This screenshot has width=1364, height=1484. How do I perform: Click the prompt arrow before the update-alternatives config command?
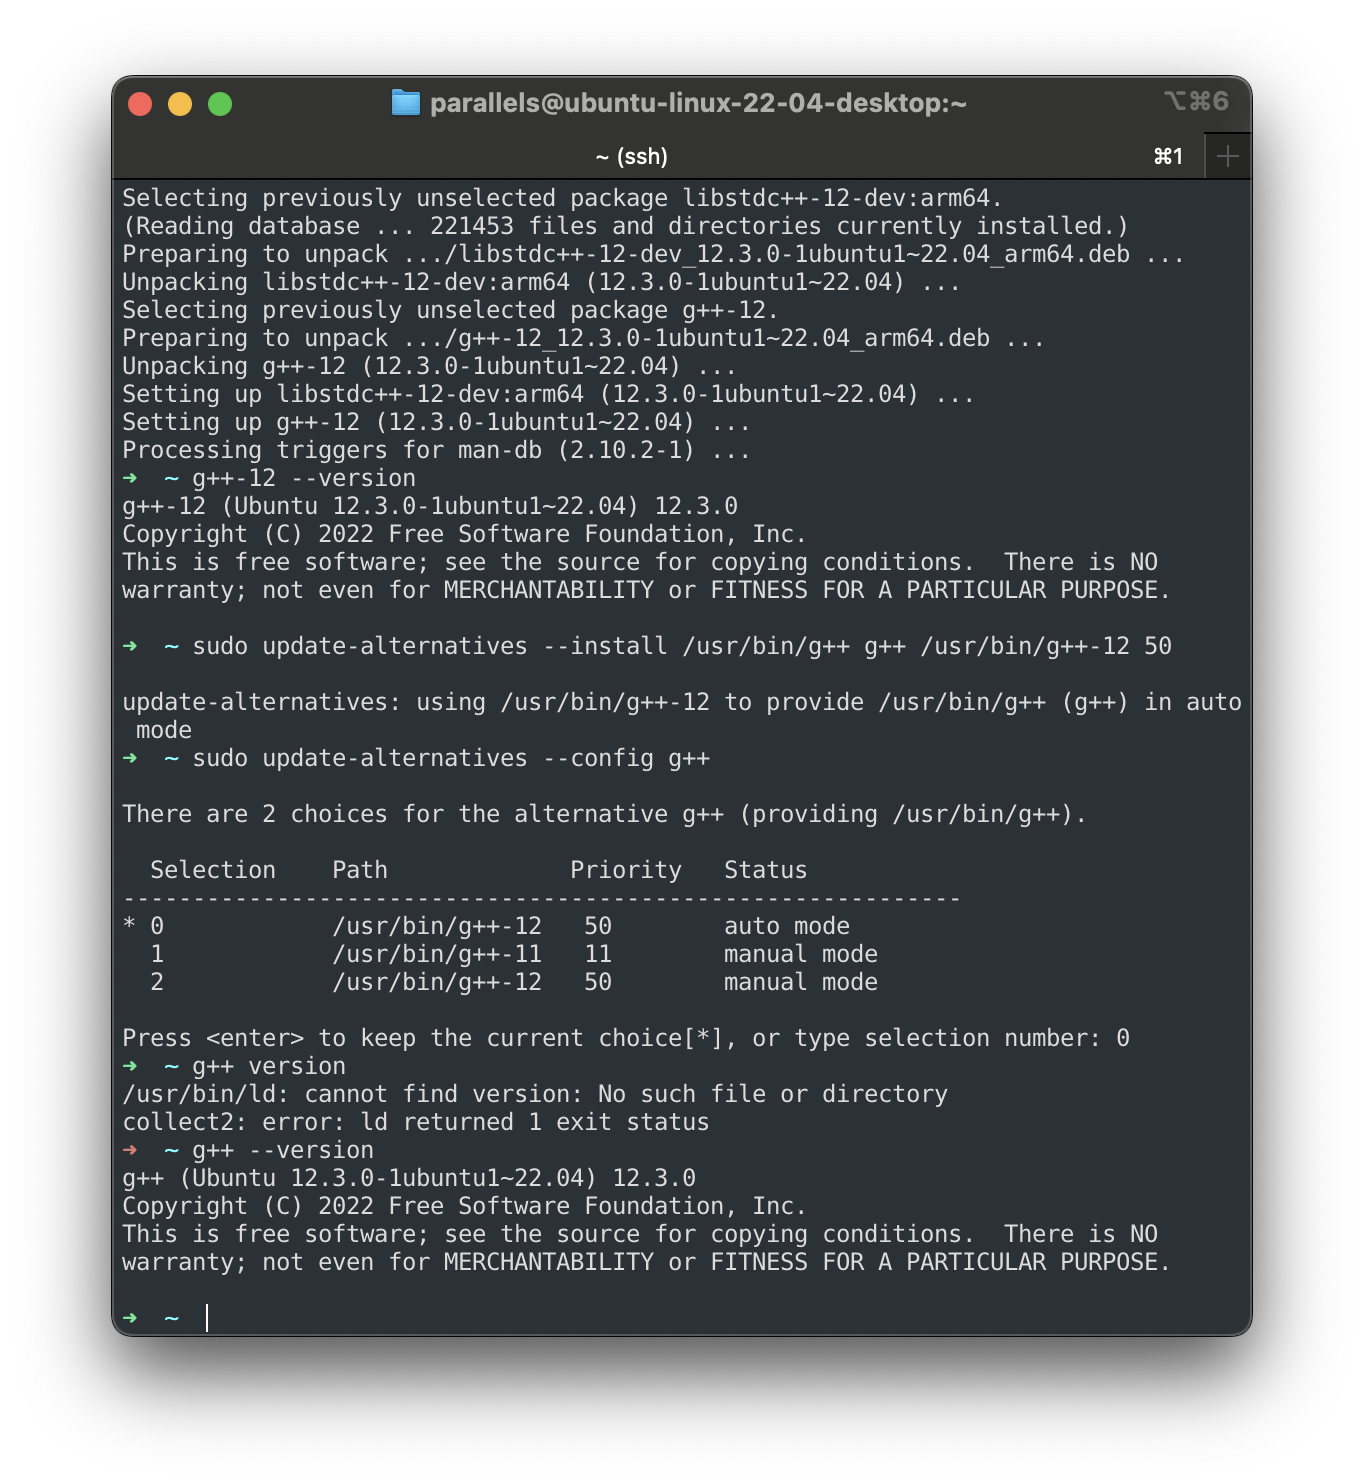(x=131, y=758)
